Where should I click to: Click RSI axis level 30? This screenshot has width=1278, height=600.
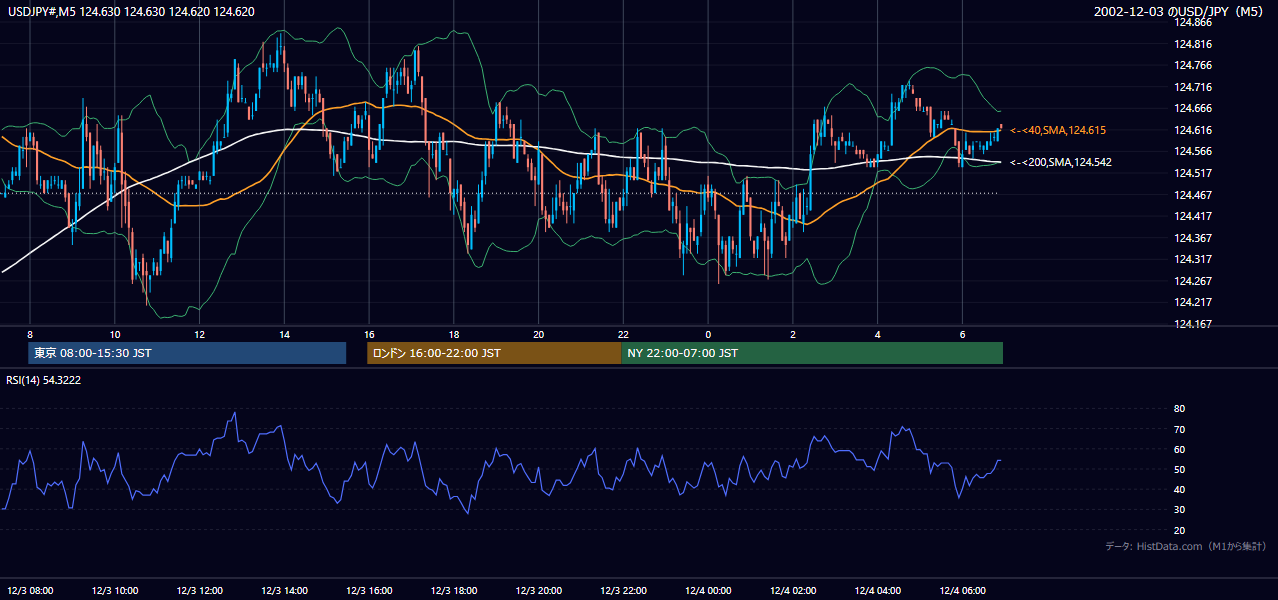(x=1180, y=510)
